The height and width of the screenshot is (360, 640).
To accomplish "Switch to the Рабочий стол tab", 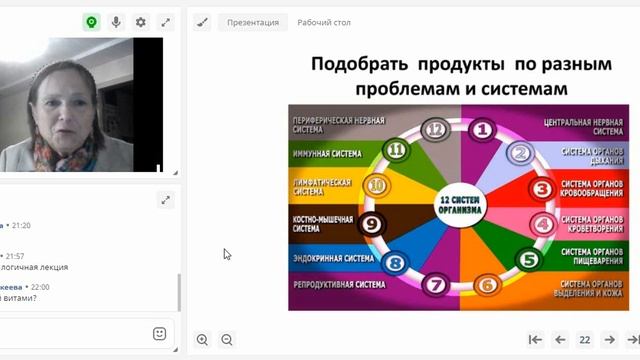I will click(x=324, y=22).
